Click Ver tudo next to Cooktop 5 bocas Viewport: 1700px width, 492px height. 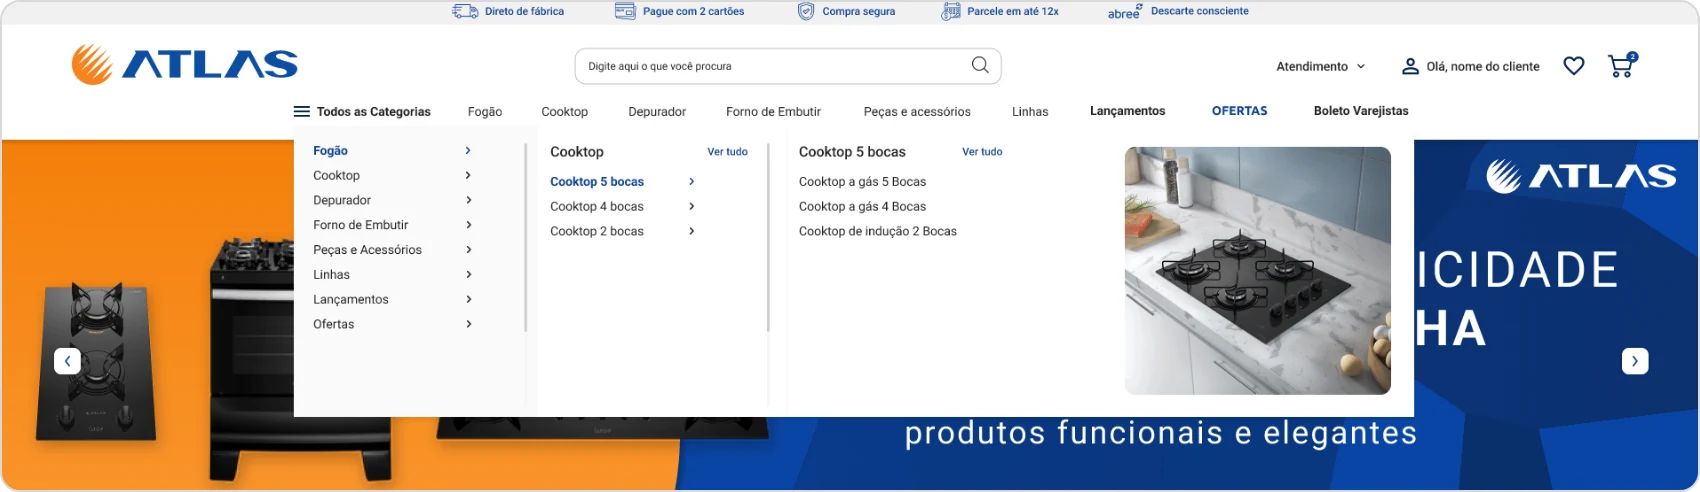click(982, 152)
